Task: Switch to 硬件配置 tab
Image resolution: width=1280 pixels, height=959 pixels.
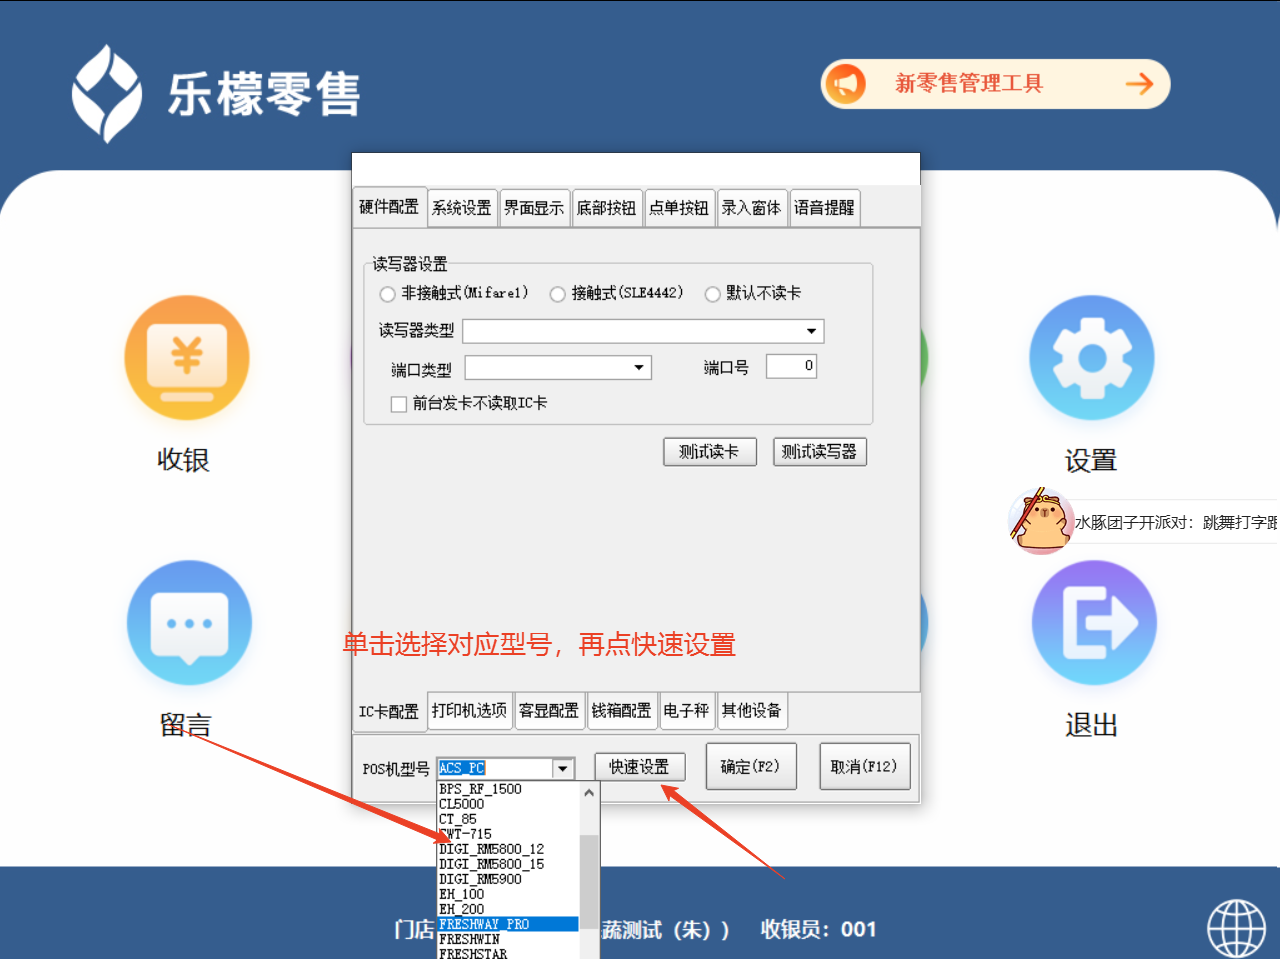Action: (389, 207)
